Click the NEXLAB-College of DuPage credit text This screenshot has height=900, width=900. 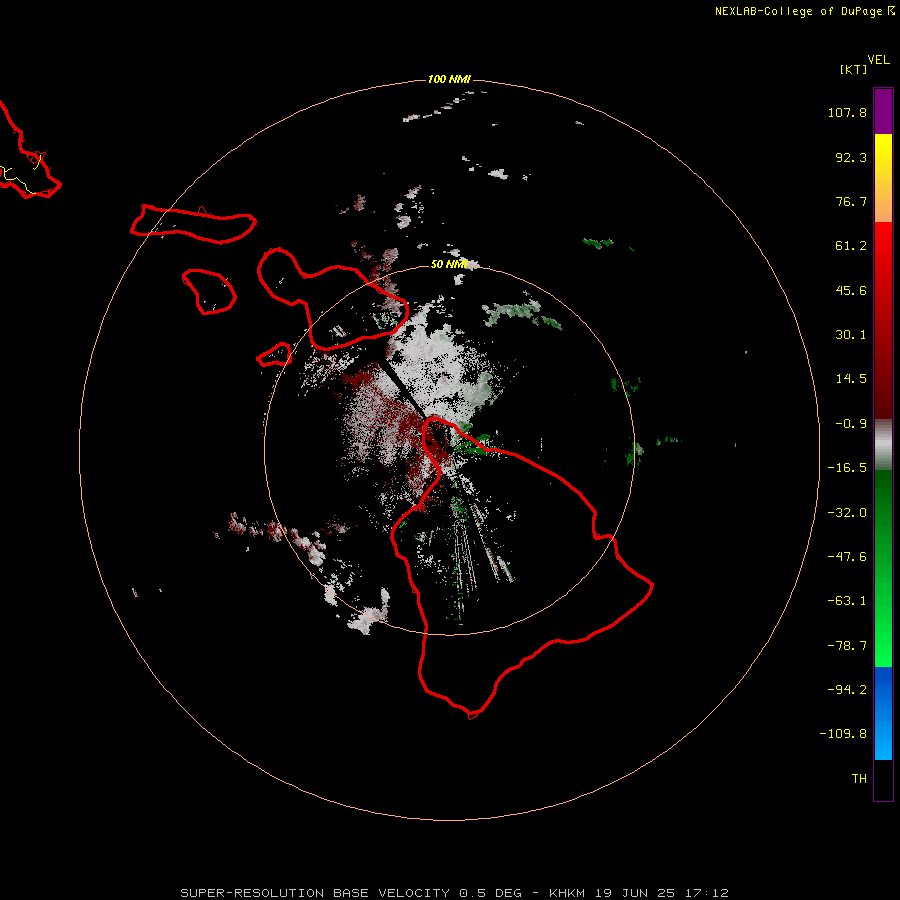(798, 11)
